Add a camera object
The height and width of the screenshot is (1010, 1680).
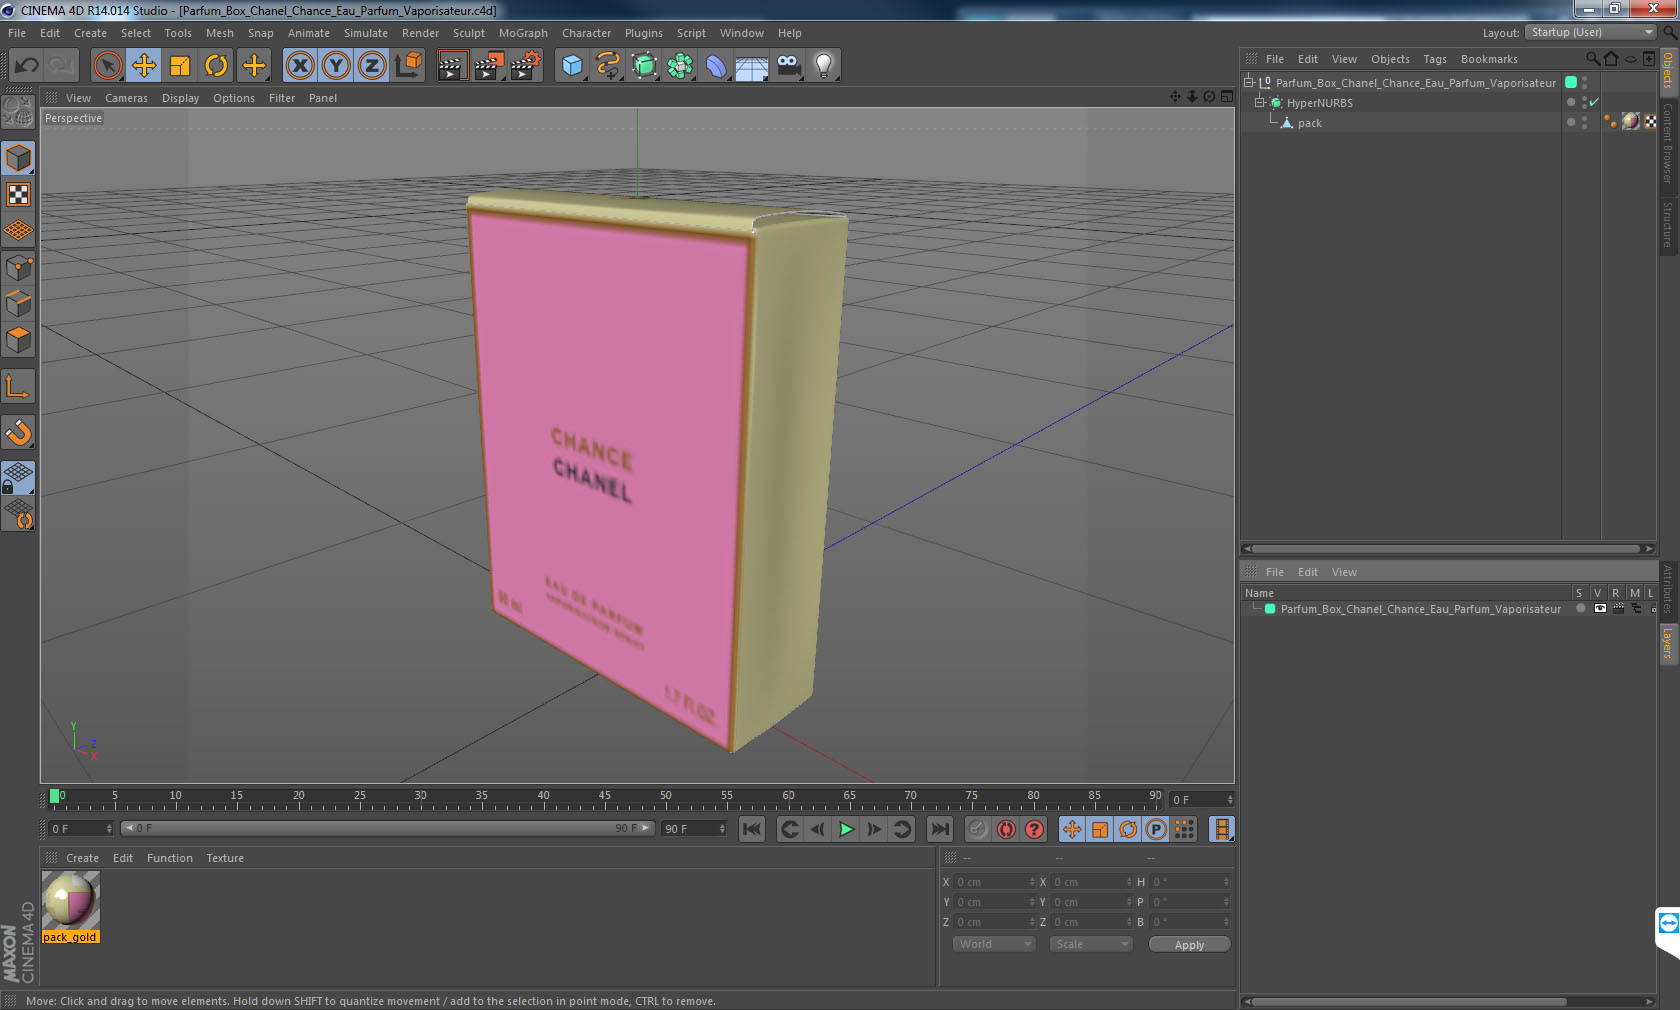coord(788,66)
